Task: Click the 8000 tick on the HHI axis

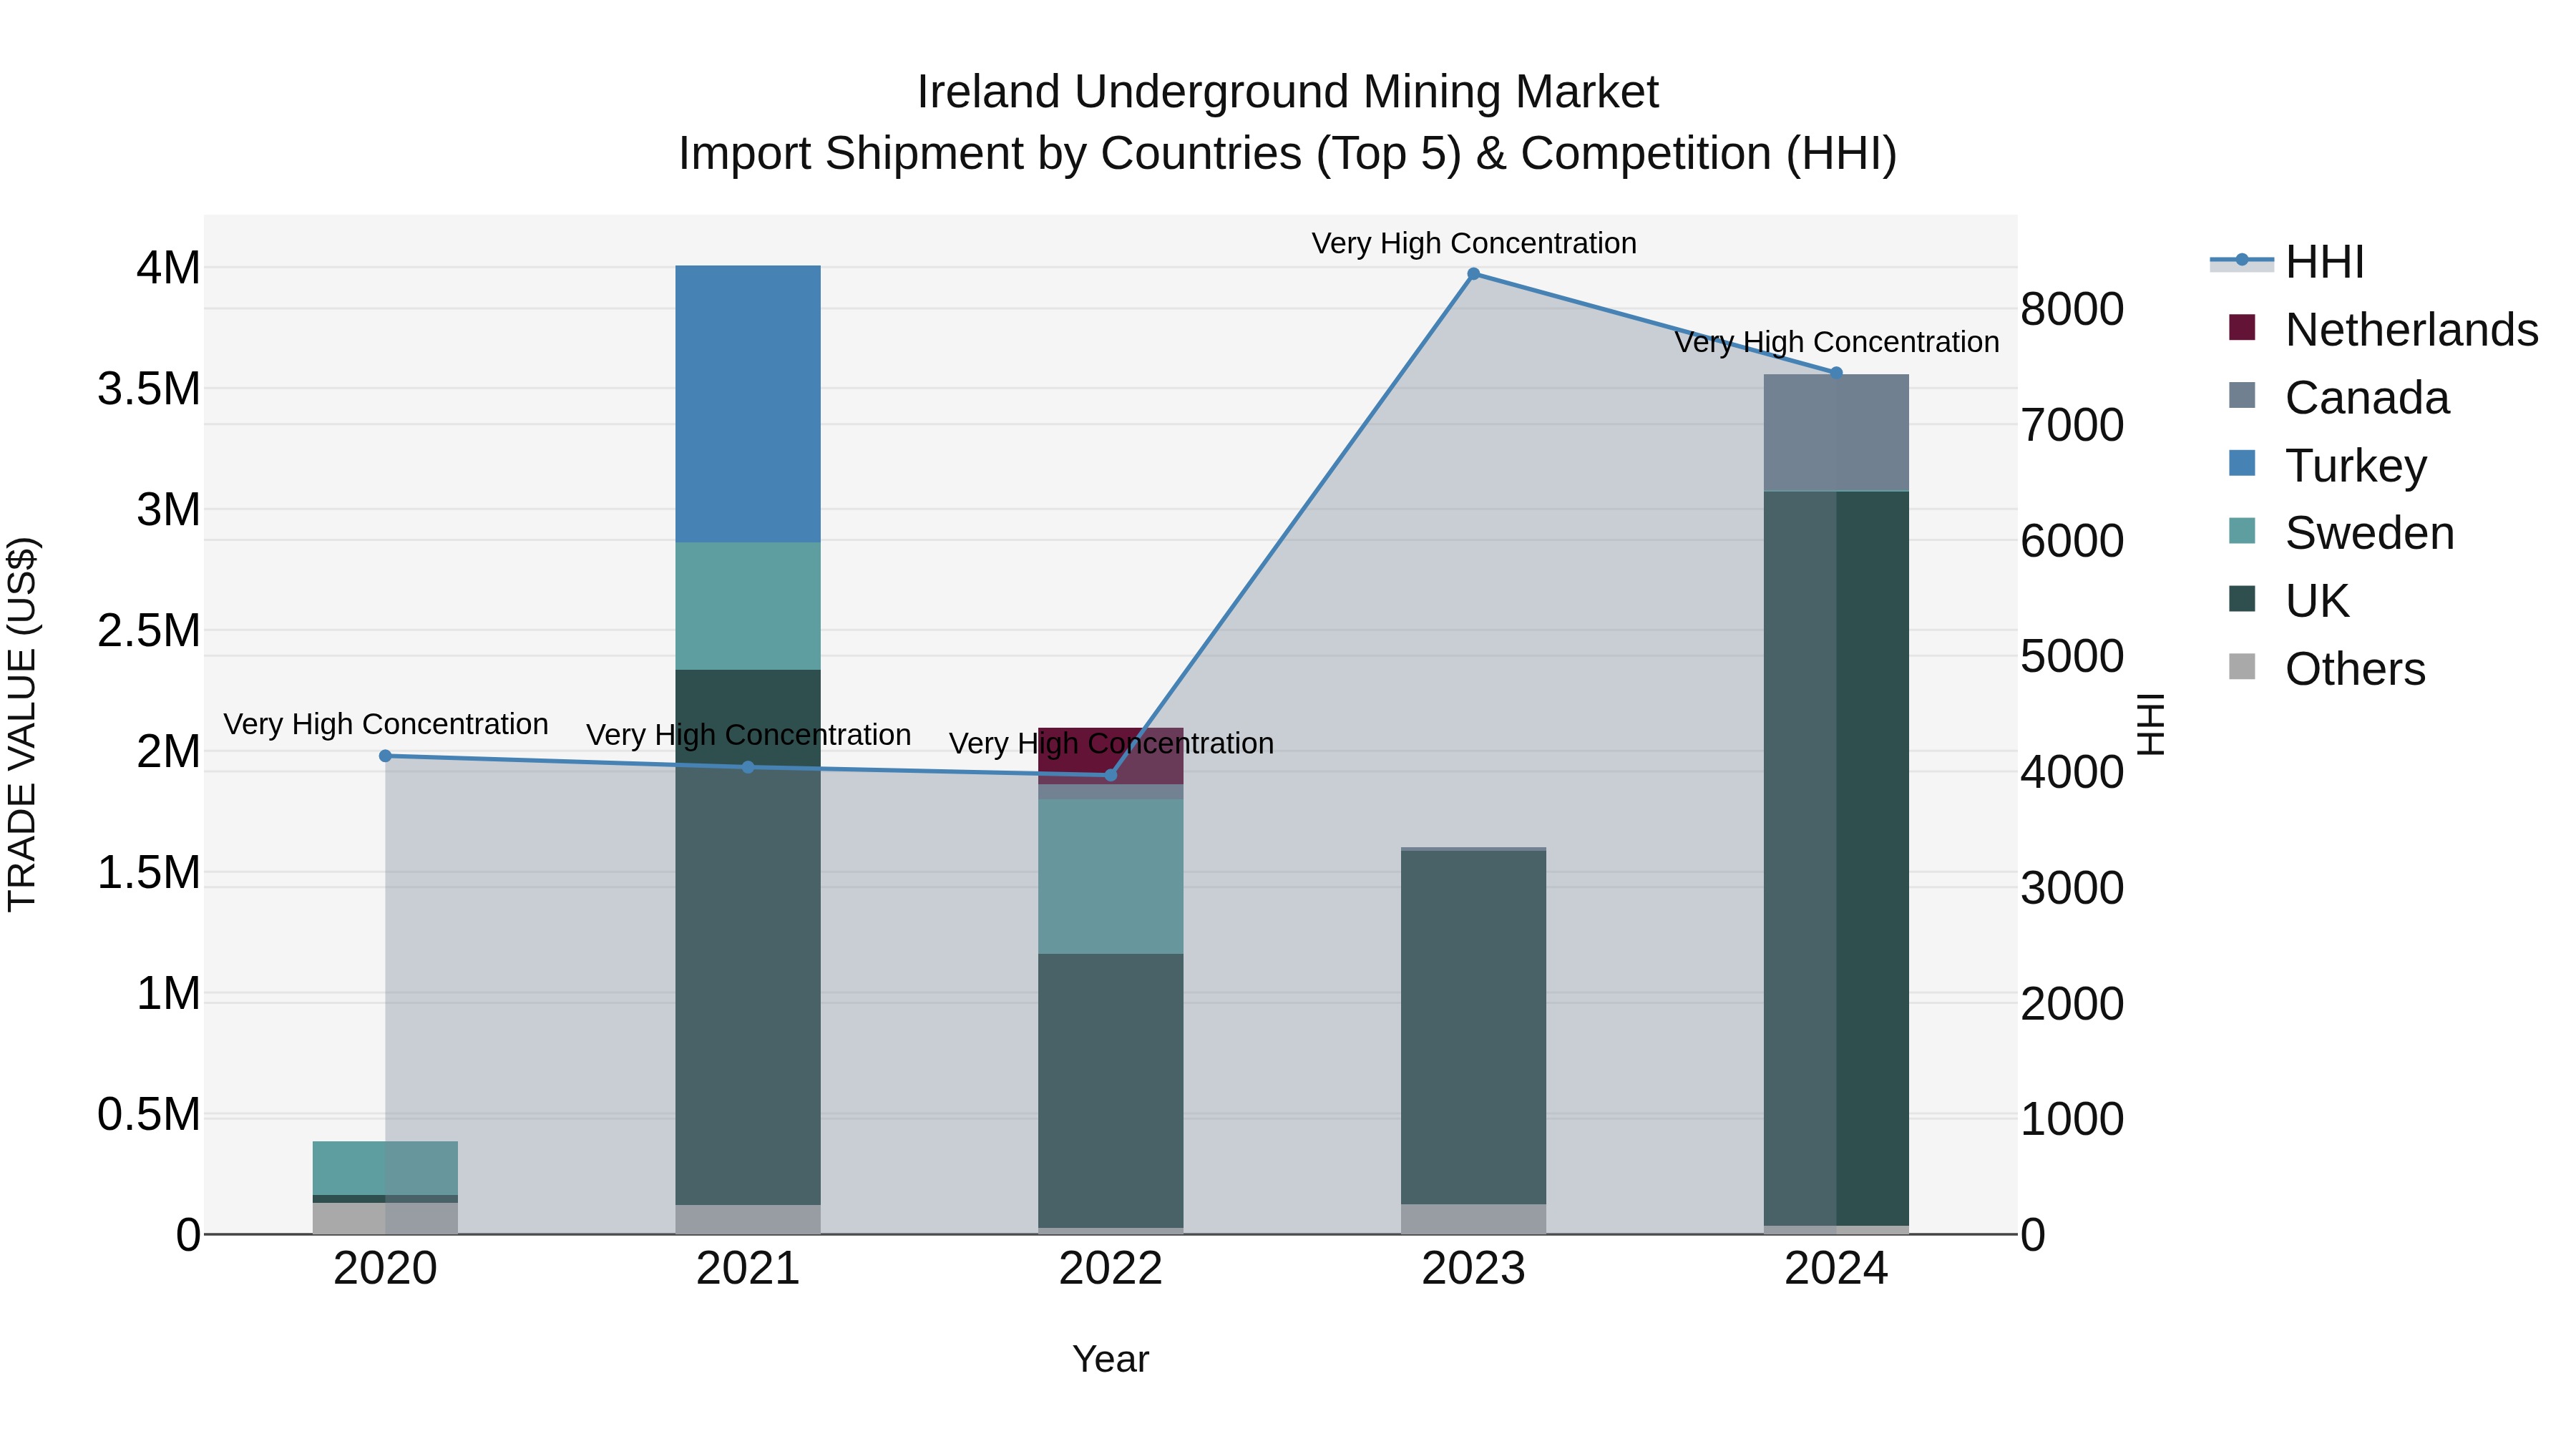Action: [2072, 309]
